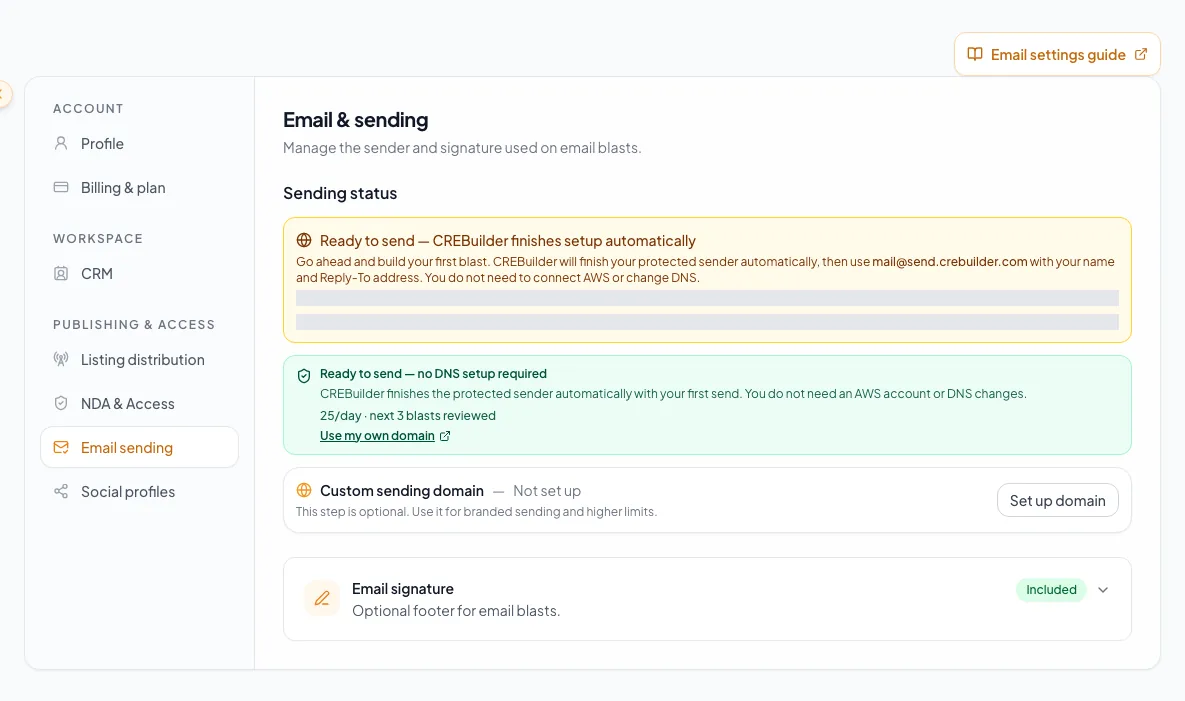Follow the Use my own domain link

click(x=377, y=436)
